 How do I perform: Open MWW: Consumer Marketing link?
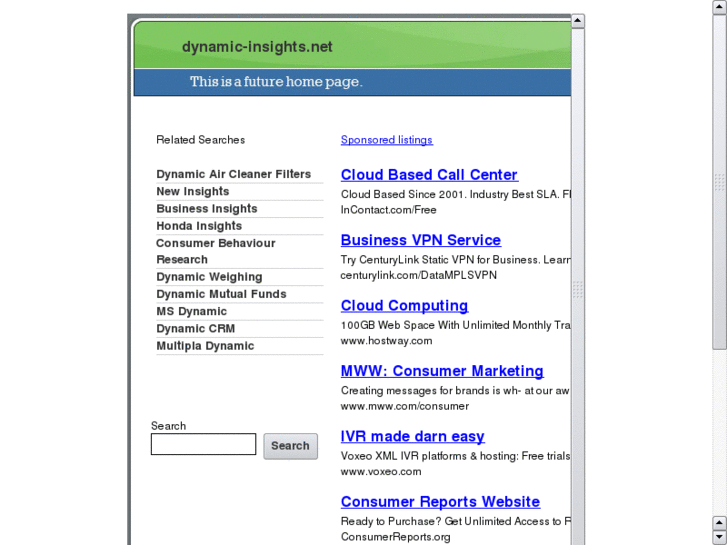click(442, 371)
